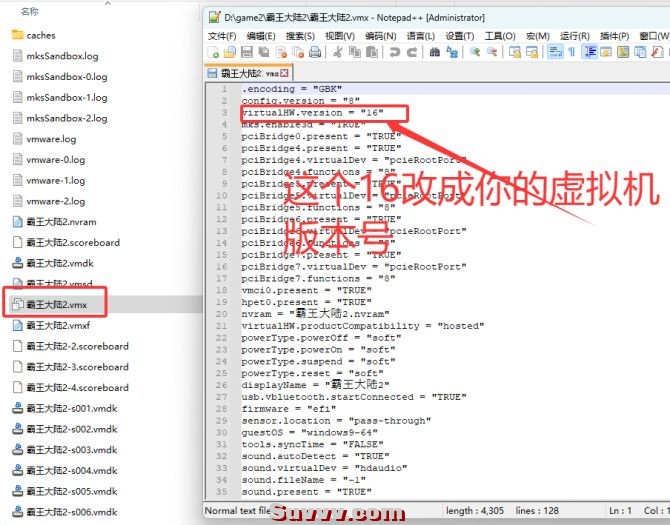Toggle the Indent guide toolbar button
The height and width of the screenshot is (525, 670).
click(589, 52)
